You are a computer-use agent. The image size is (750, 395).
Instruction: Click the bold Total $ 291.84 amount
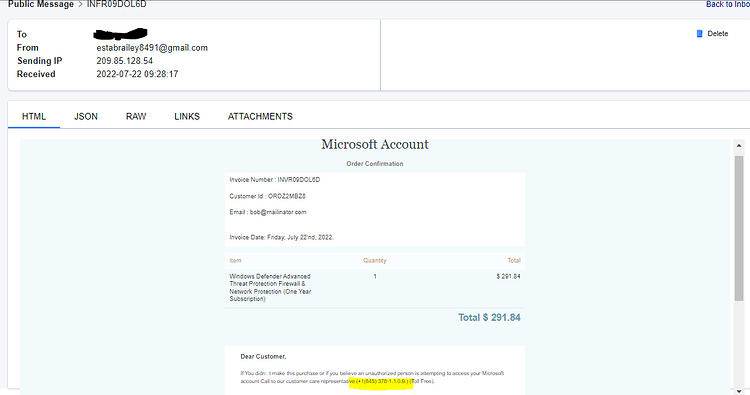click(x=489, y=318)
